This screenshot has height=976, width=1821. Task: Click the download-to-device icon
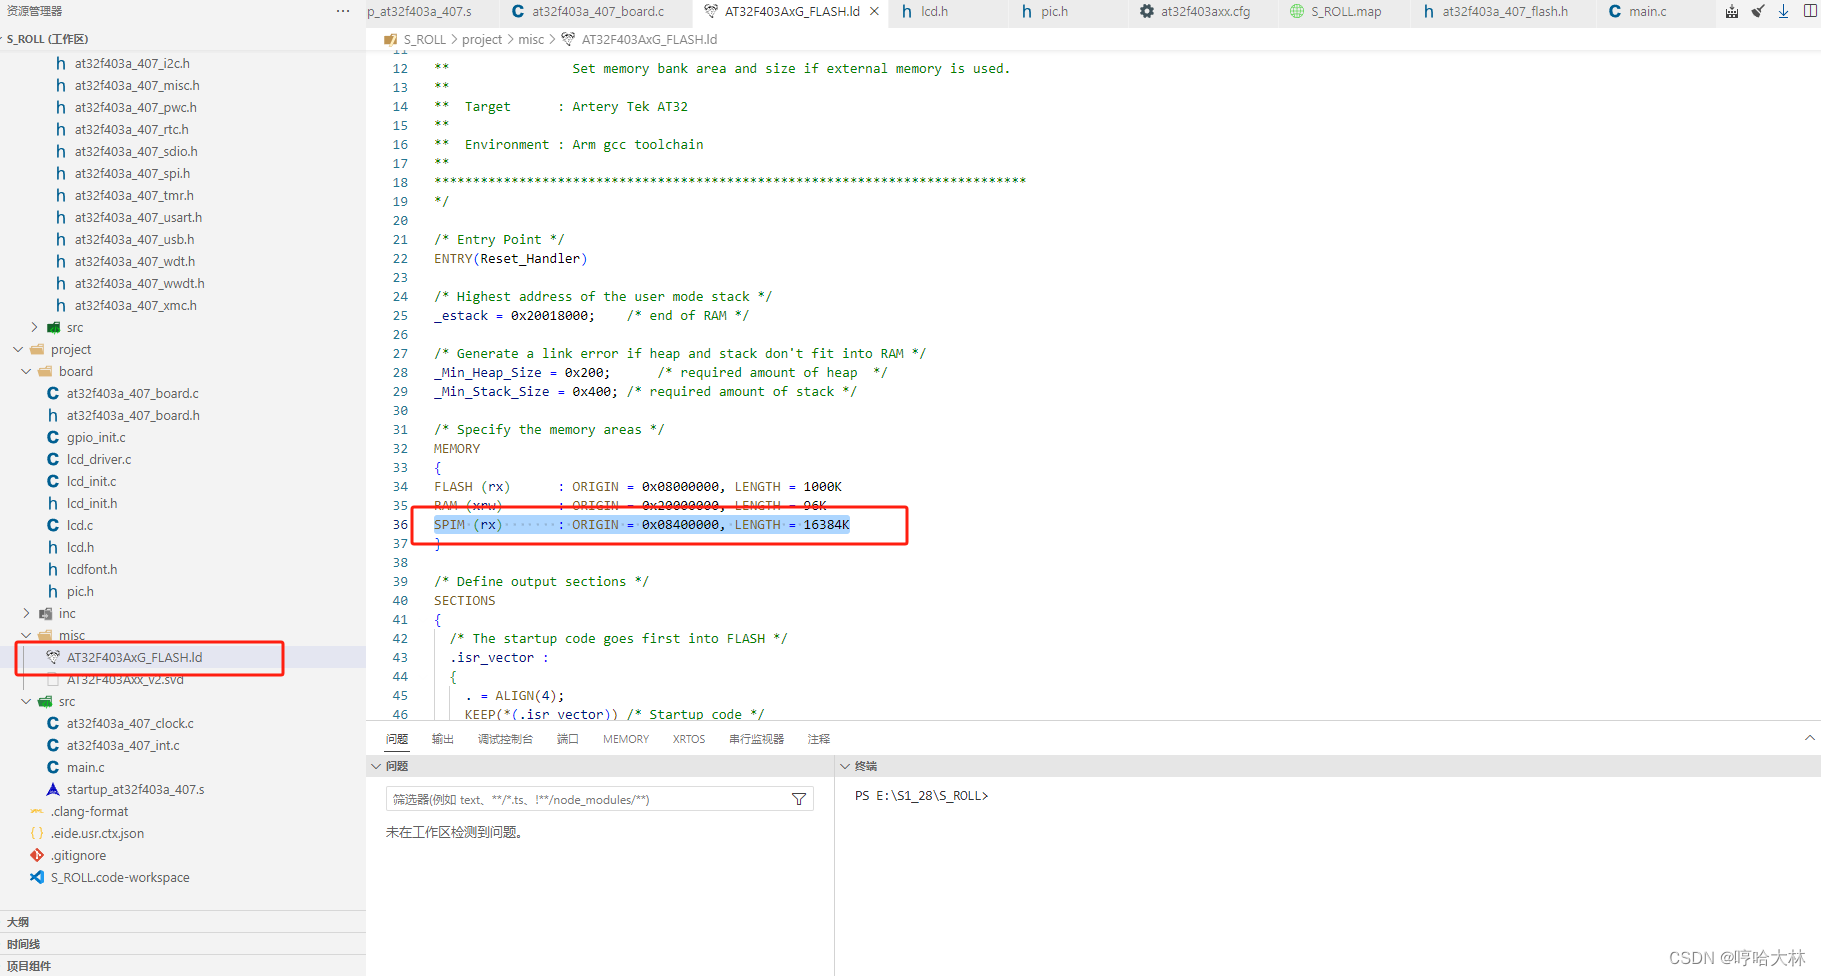click(1783, 11)
